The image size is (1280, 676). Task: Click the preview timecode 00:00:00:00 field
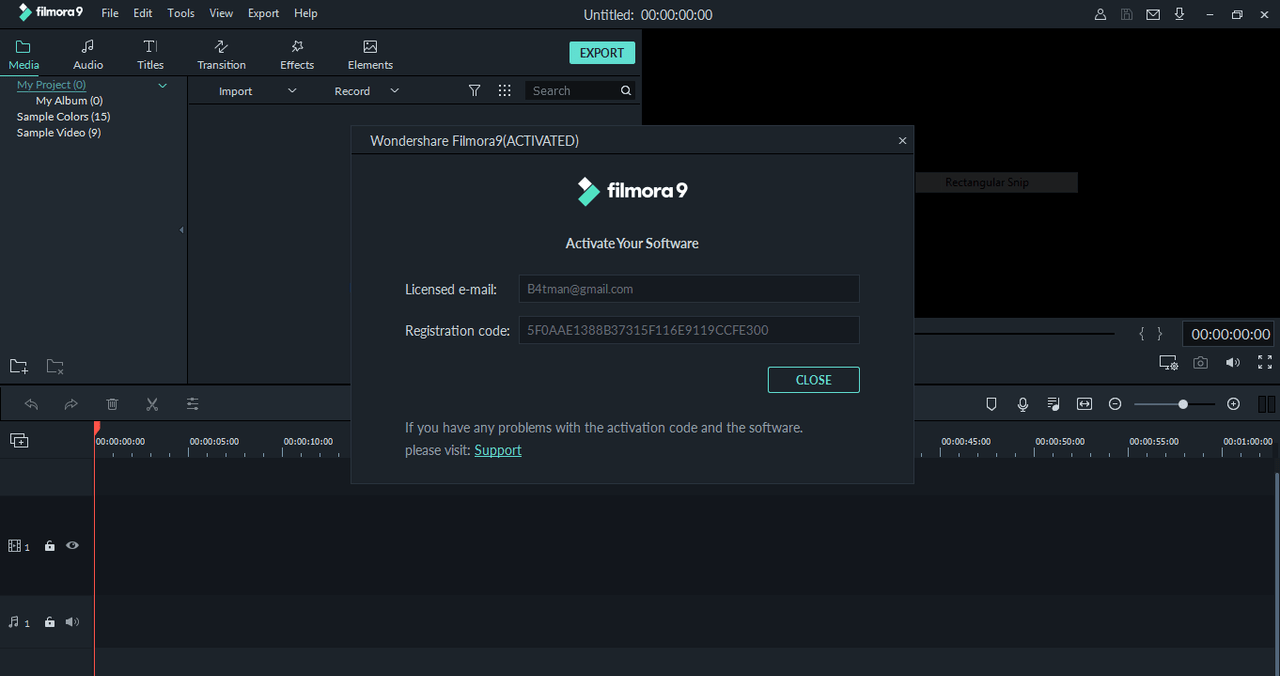(1231, 334)
